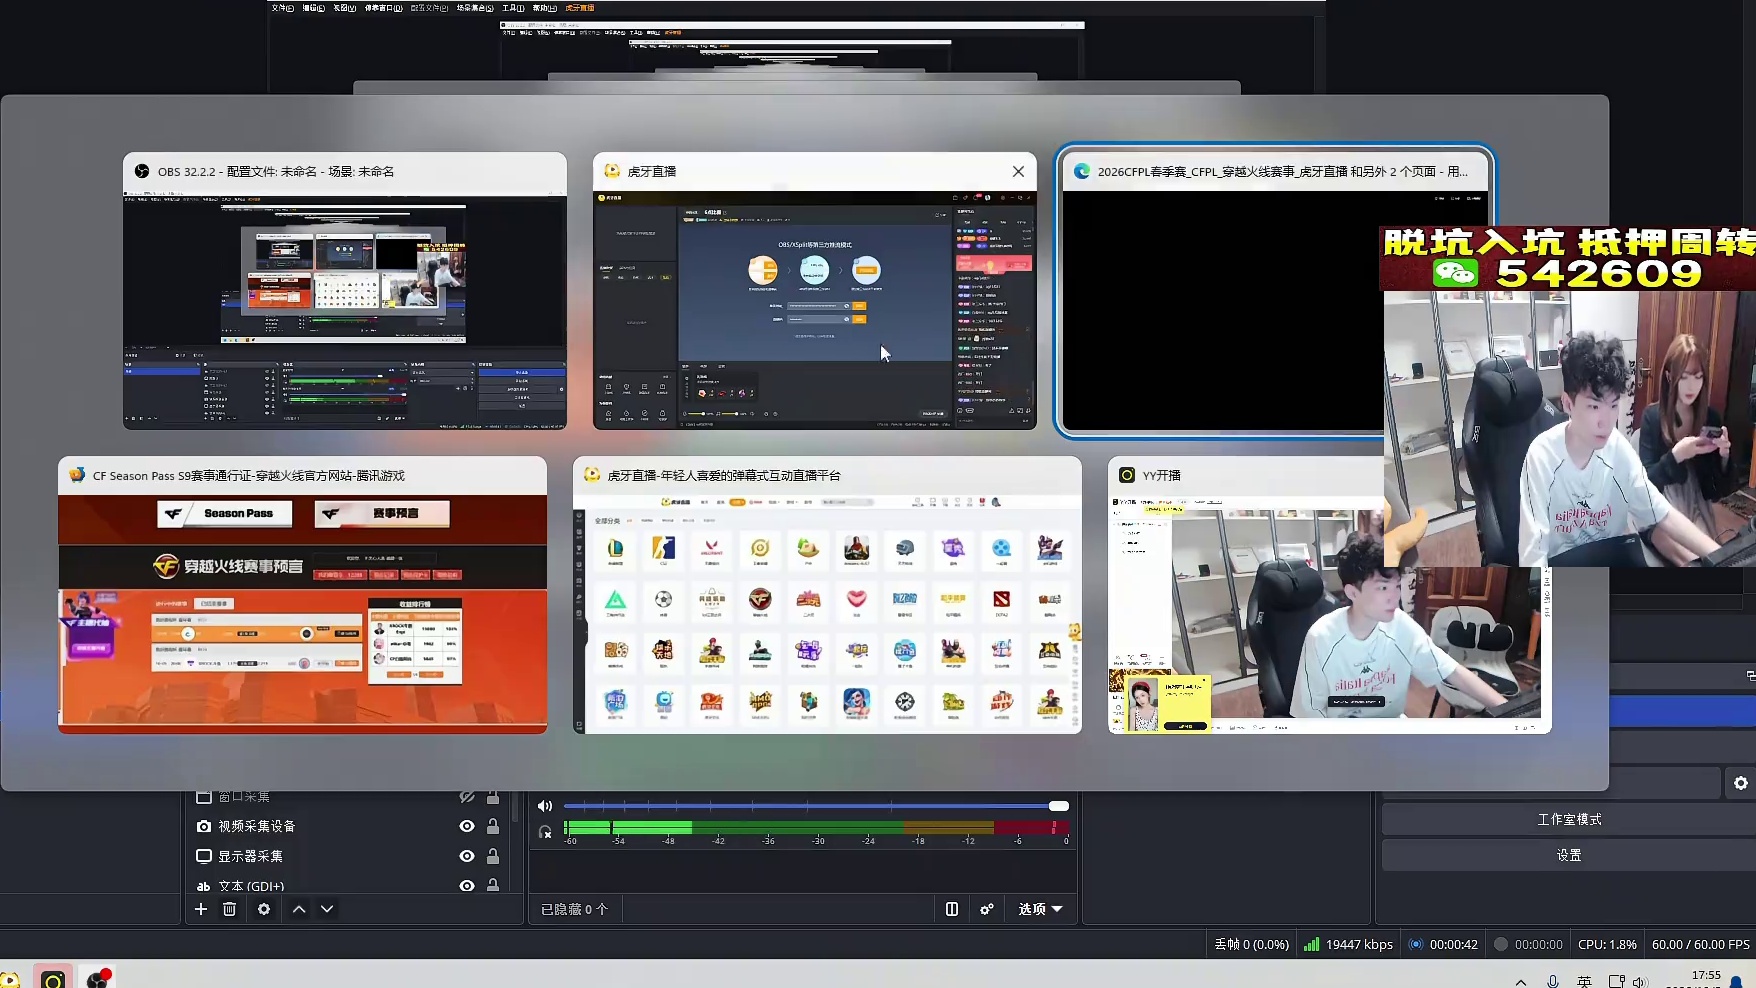
Task: Toggle the lock on 视频采集设备
Action: [x=493, y=826]
